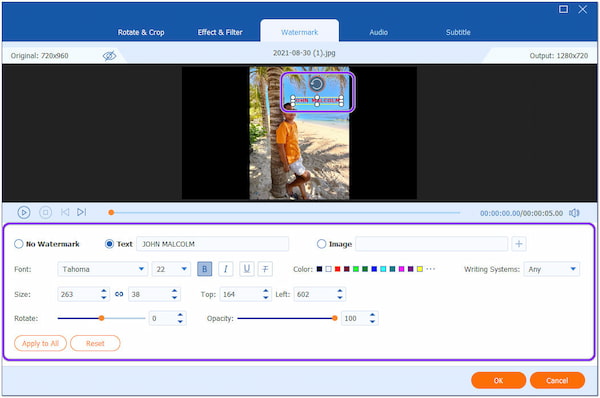Viewport: 600px width, 398px height.
Task: Decrease the Opacity value
Action: coord(372,321)
